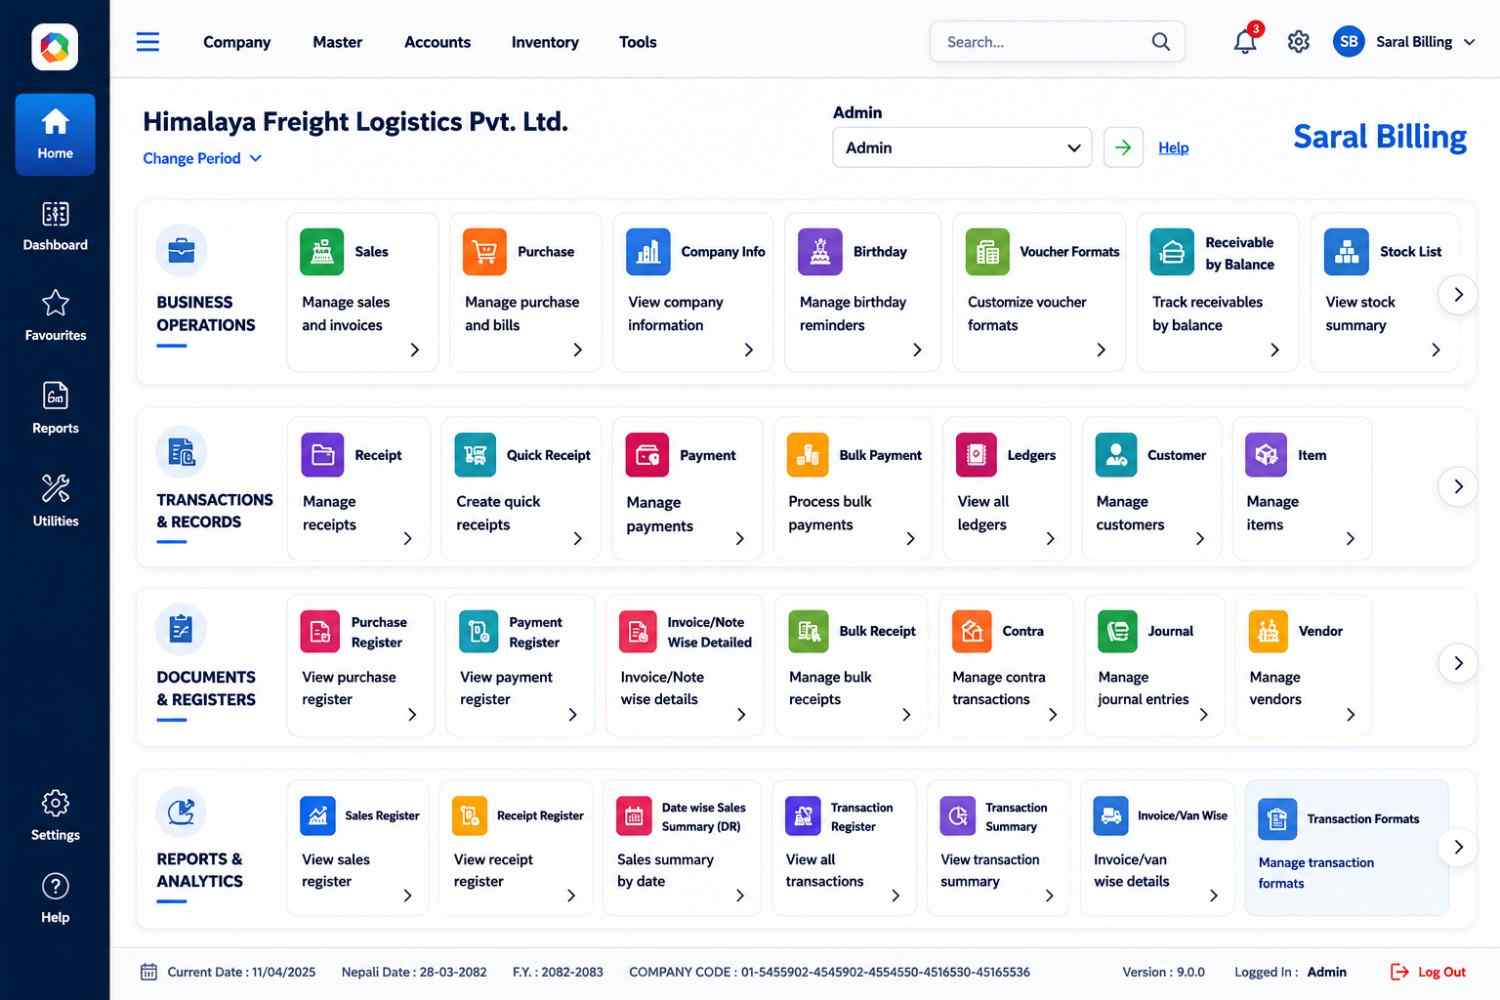The width and height of the screenshot is (1500, 1000).
Task: Click the Version : 9.0.0 text
Action: pyautogui.click(x=1163, y=972)
